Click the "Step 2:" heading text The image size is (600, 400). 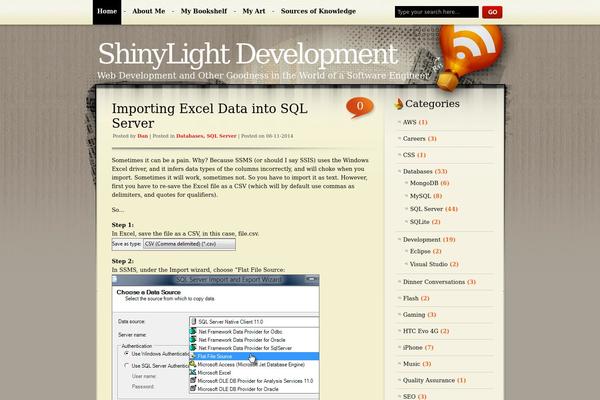(x=122, y=261)
